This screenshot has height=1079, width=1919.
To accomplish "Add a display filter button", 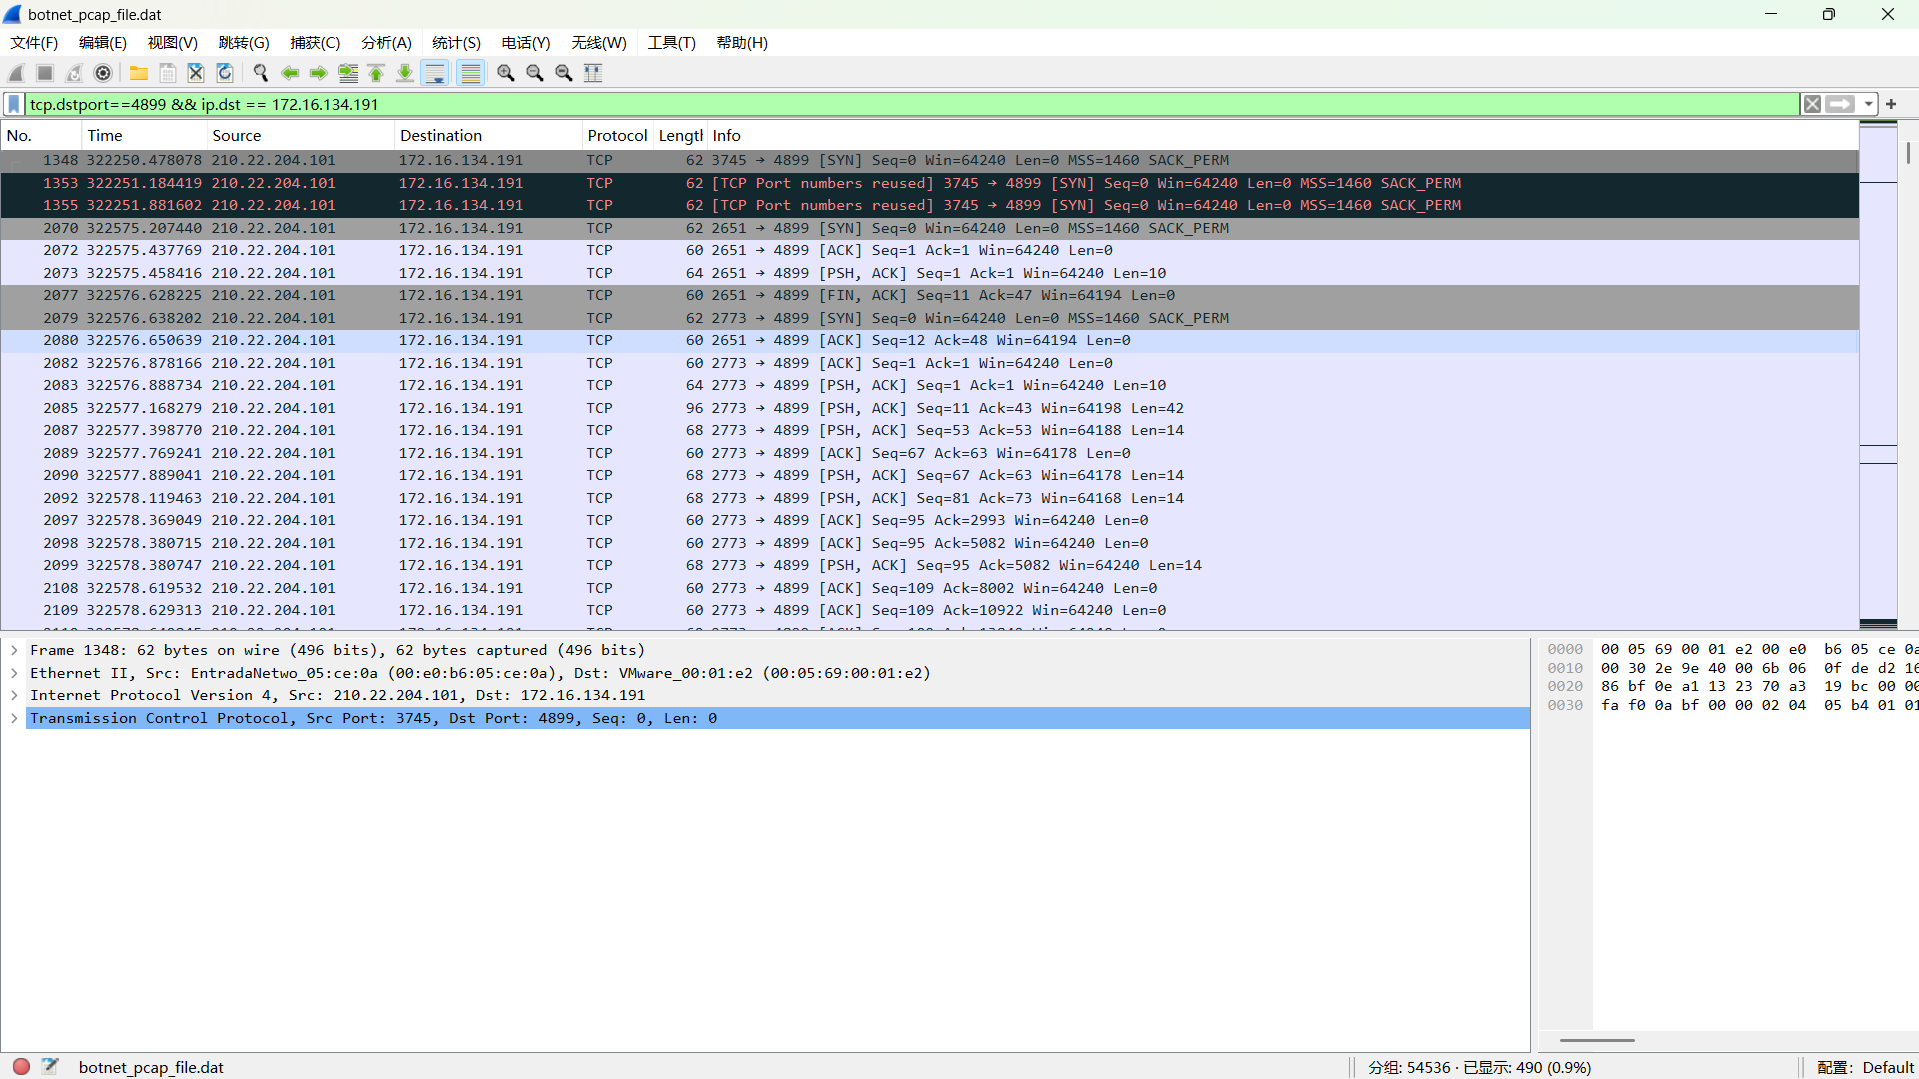I will tap(1891, 104).
